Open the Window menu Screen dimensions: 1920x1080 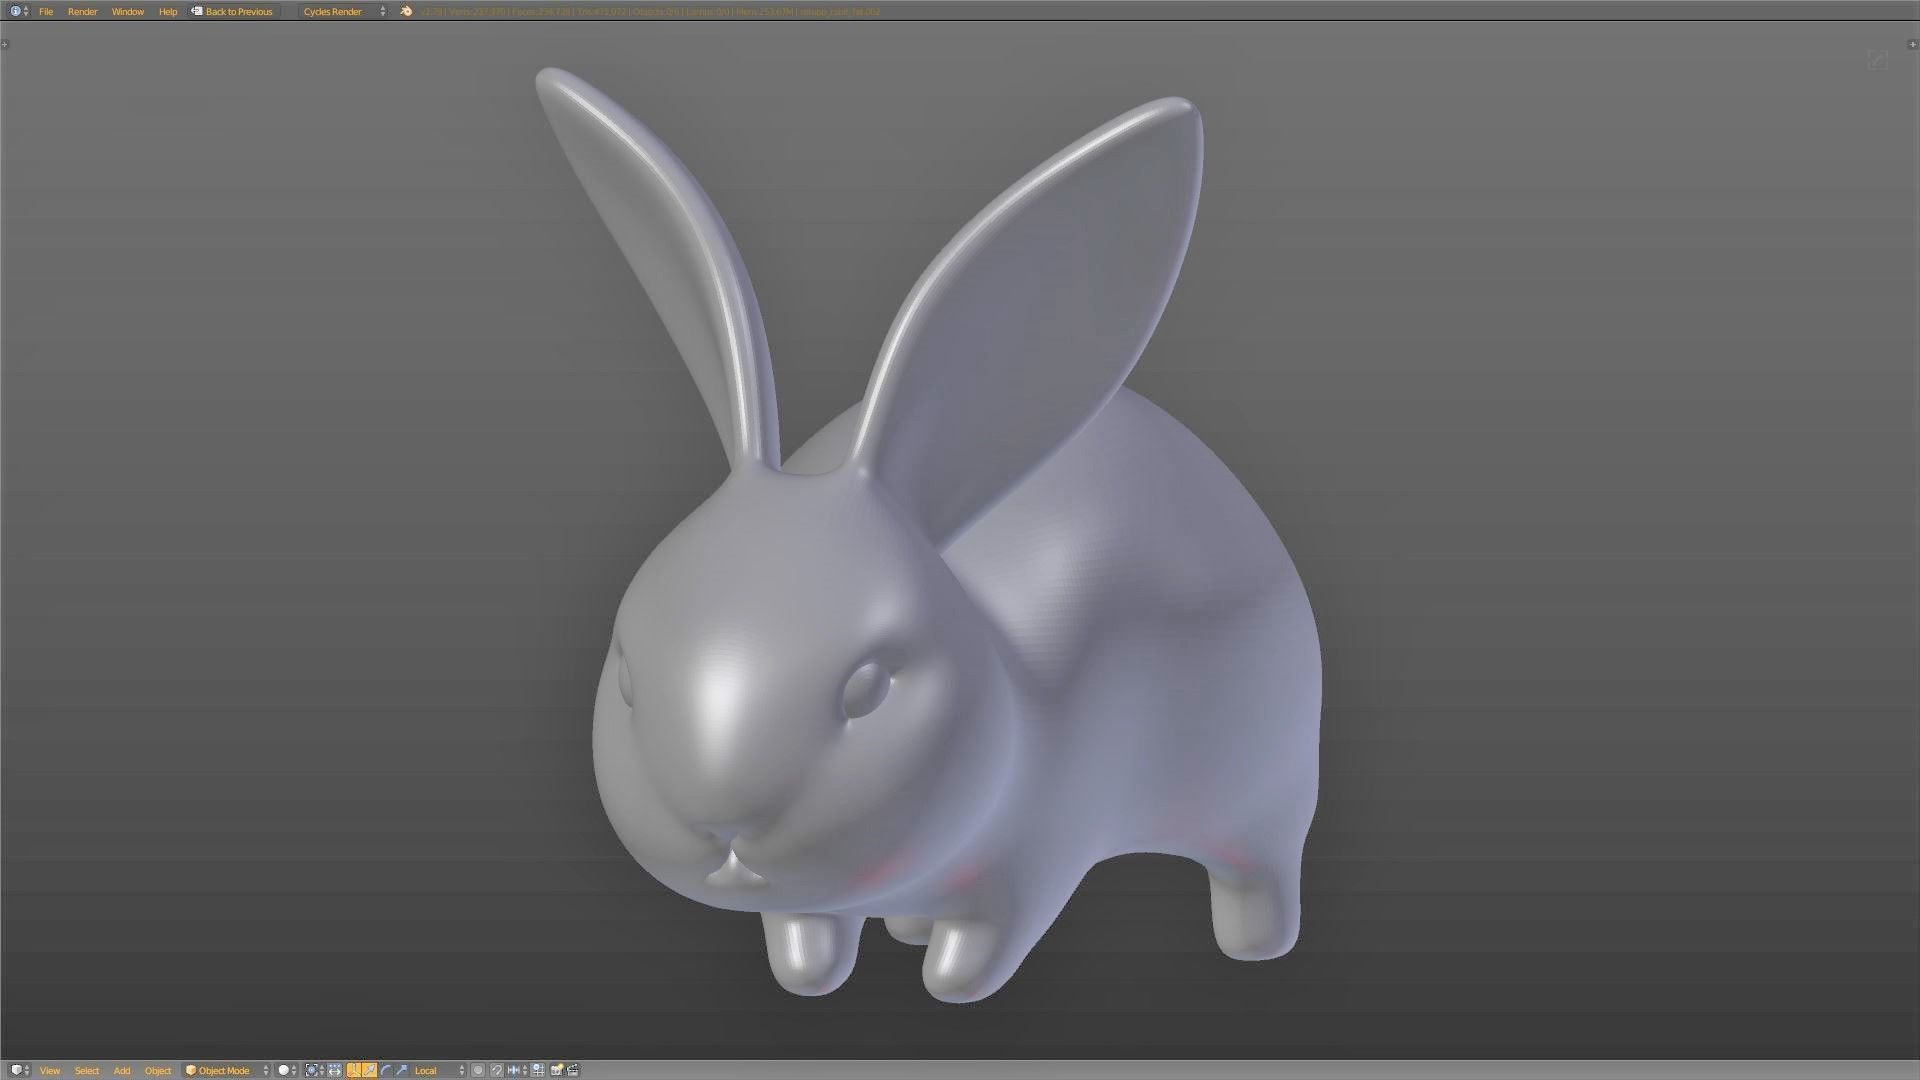pyautogui.click(x=127, y=11)
